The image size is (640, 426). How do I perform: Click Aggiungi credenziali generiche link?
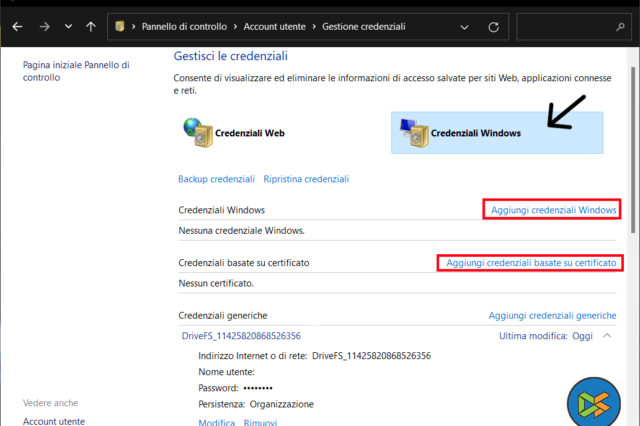[552, 315]
